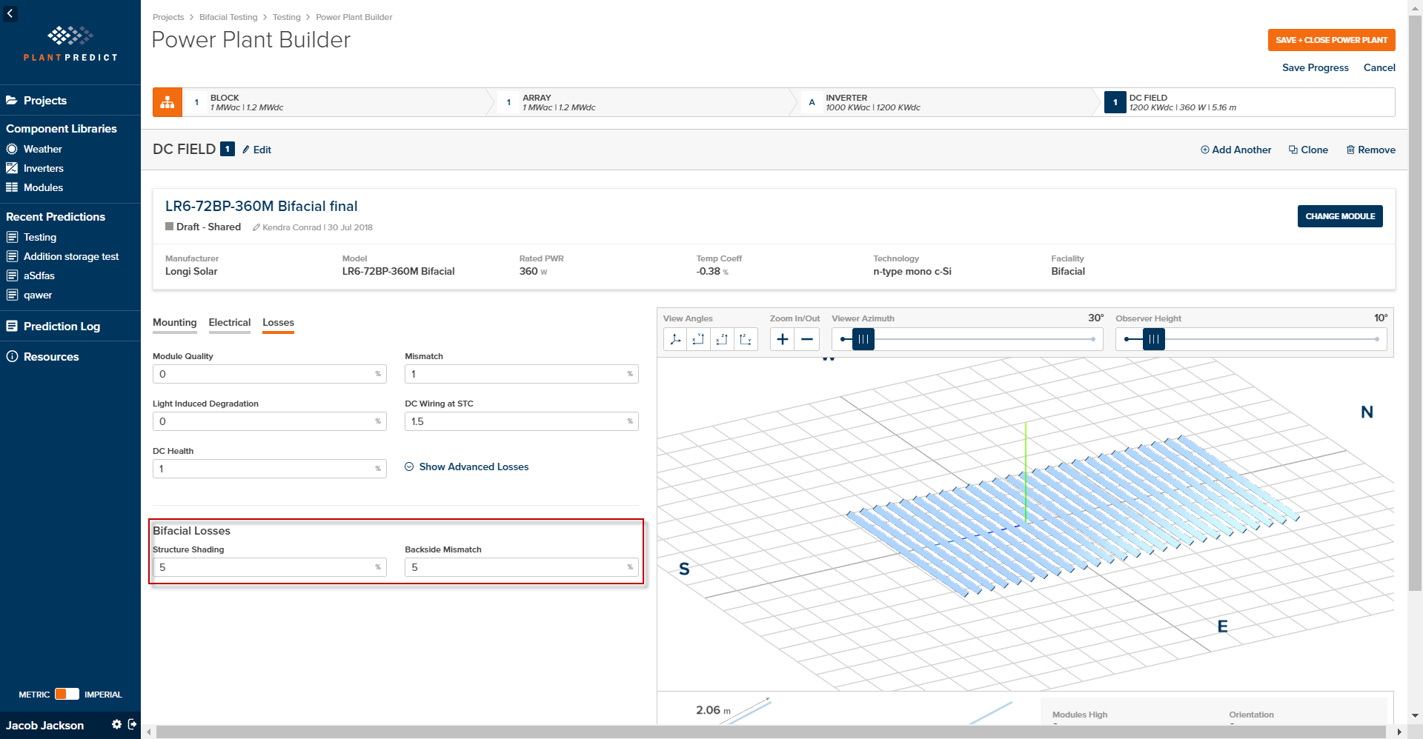Click the Observer Height slider handle
The height and width of the screenshot is (739, 1423).
(1154, 339)
